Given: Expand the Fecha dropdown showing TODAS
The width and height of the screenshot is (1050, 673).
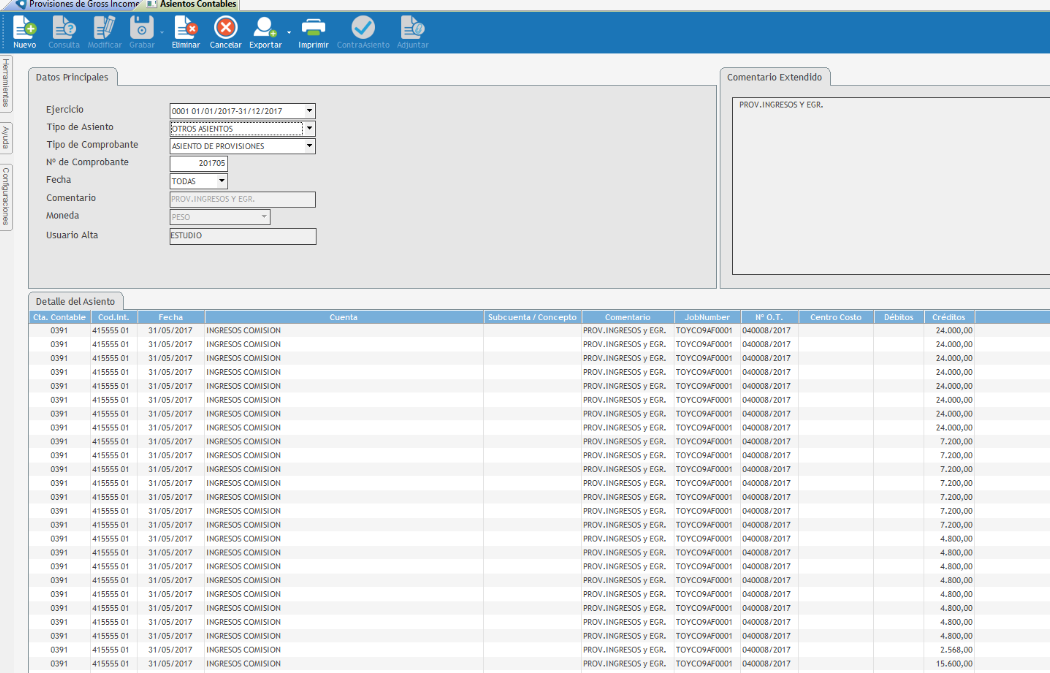Looking at the screenshot, I should (x=221, y=181).
